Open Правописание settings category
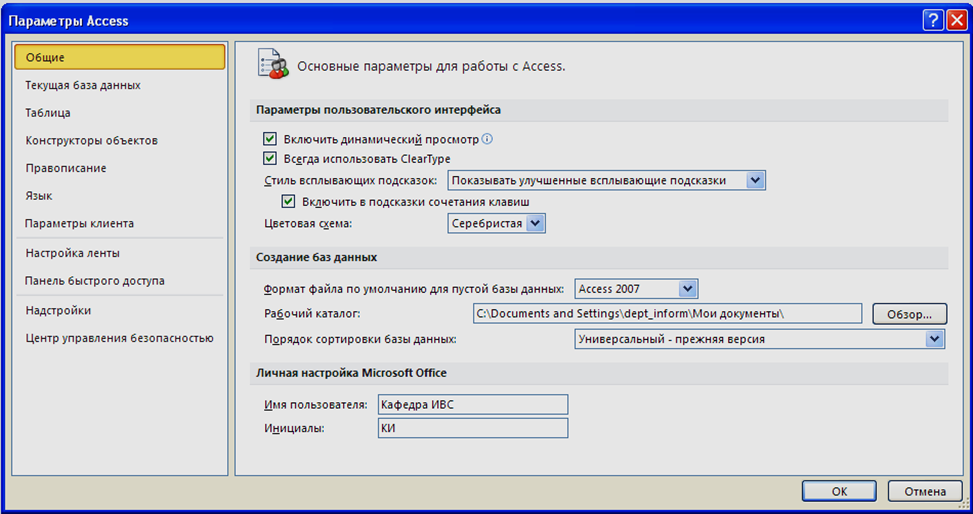This screenshot has height=514, width=973. 66,168
